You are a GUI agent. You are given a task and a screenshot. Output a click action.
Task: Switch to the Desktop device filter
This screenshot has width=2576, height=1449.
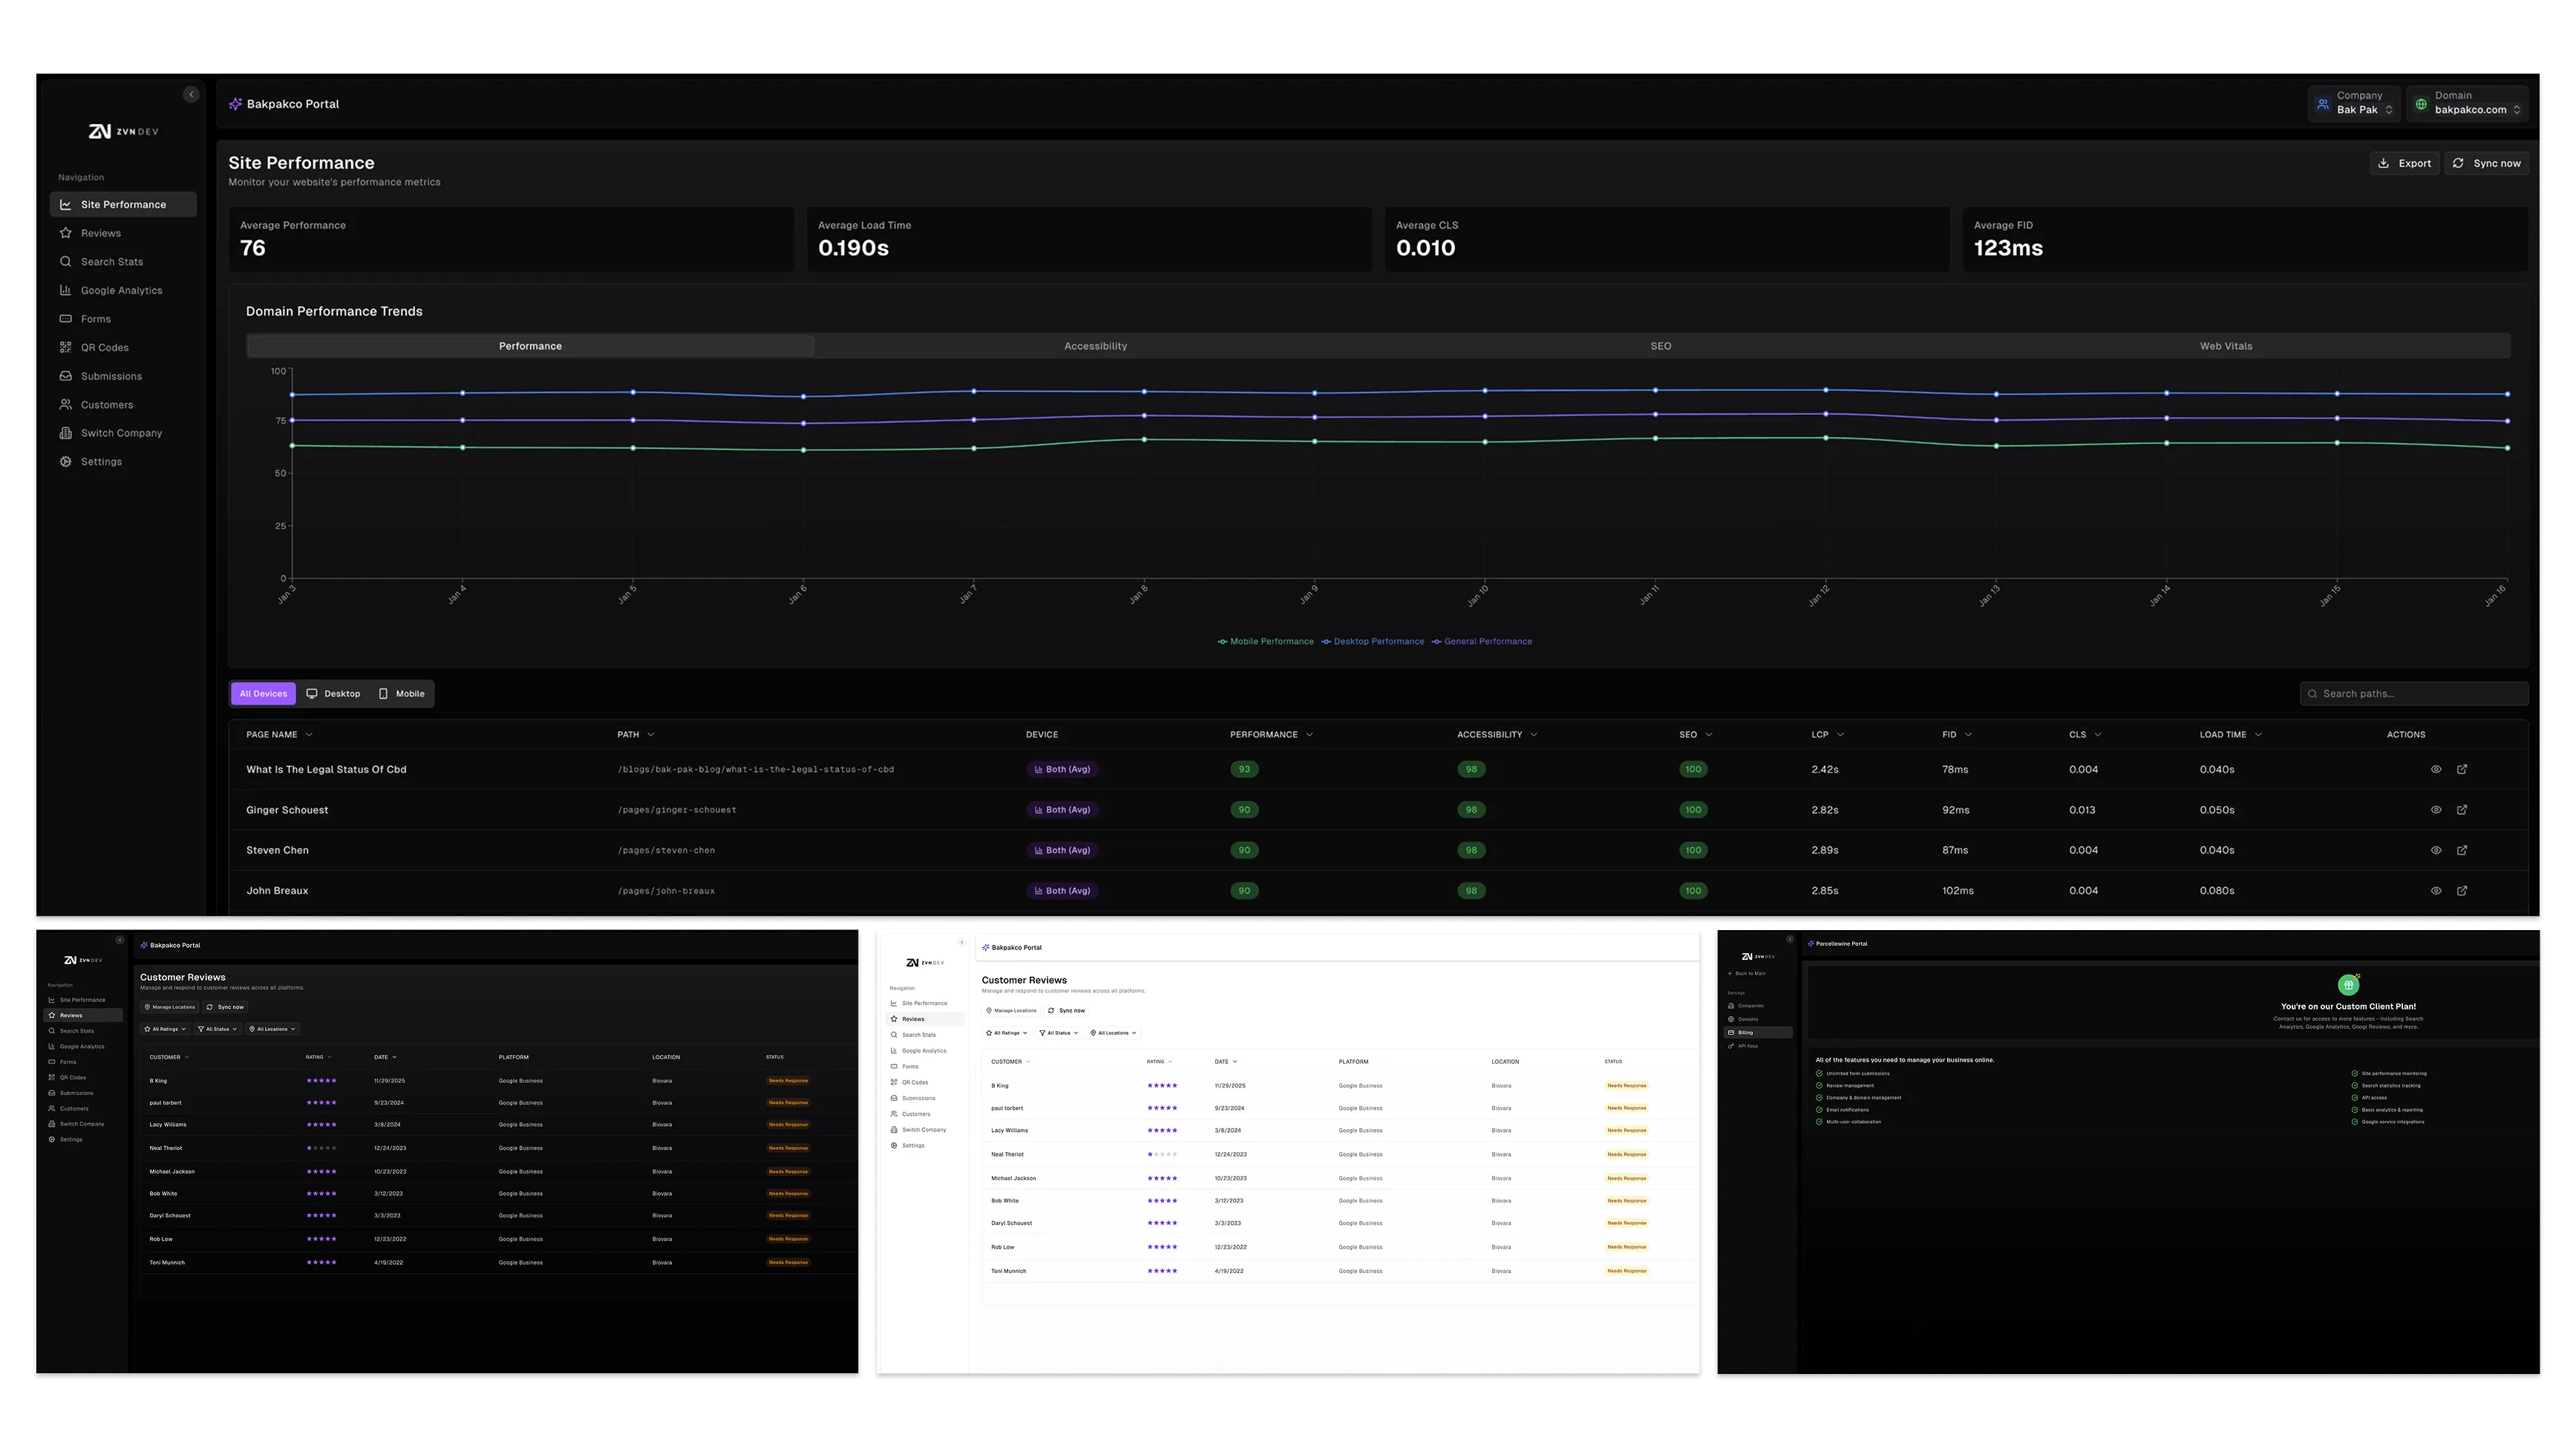click(333, 693)
